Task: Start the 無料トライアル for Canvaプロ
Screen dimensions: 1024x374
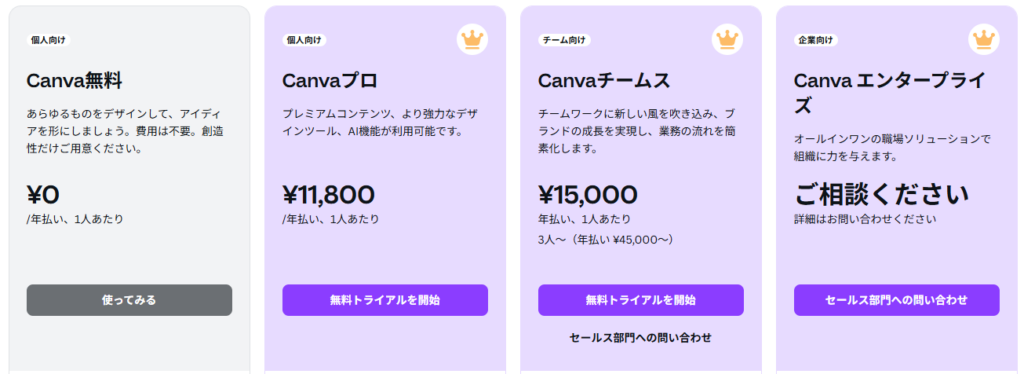Action: [385, 300]
